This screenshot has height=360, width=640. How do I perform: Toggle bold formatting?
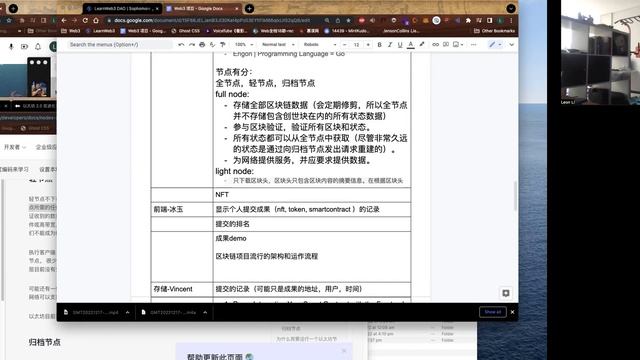pyautogui.click(x=380, y=44)
